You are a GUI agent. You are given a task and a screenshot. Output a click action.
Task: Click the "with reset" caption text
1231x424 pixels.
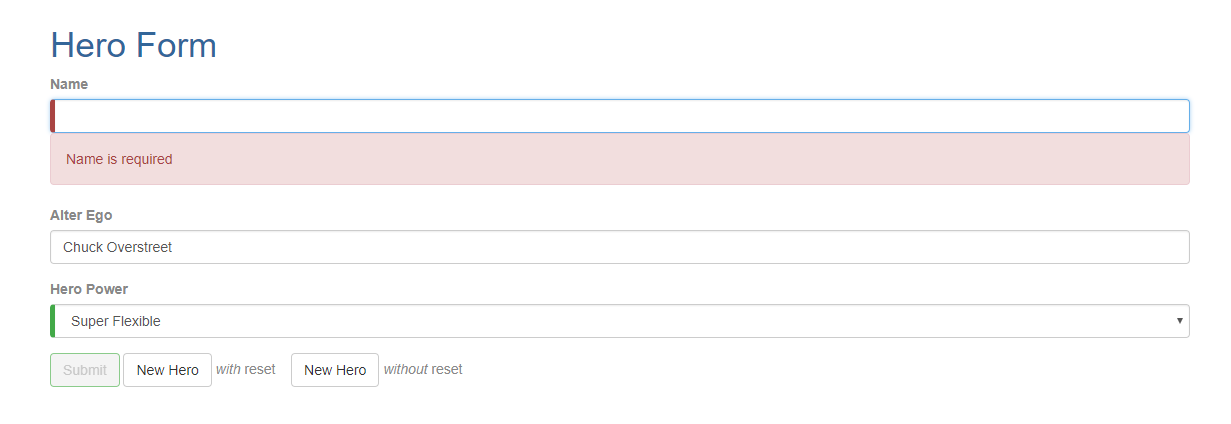[x=246, y=369]
